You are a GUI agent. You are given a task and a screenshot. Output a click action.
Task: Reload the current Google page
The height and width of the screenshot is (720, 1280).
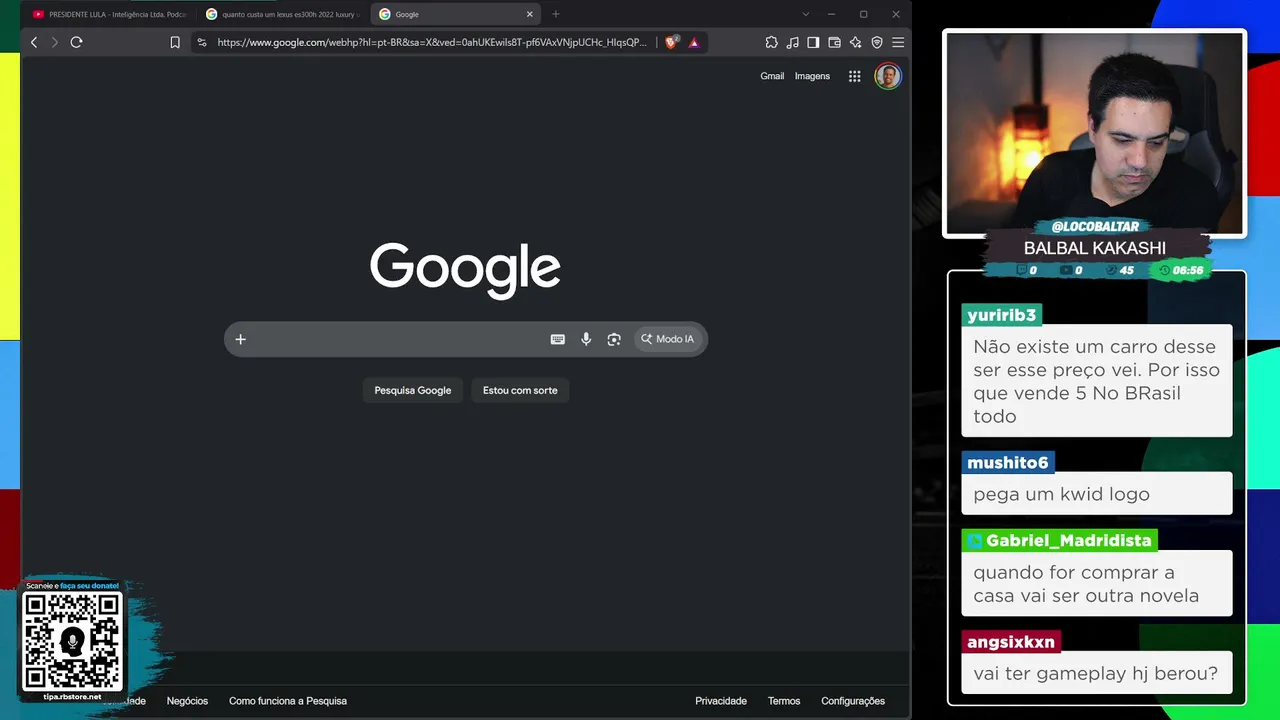pyautogui.click(x=76, y=42)
